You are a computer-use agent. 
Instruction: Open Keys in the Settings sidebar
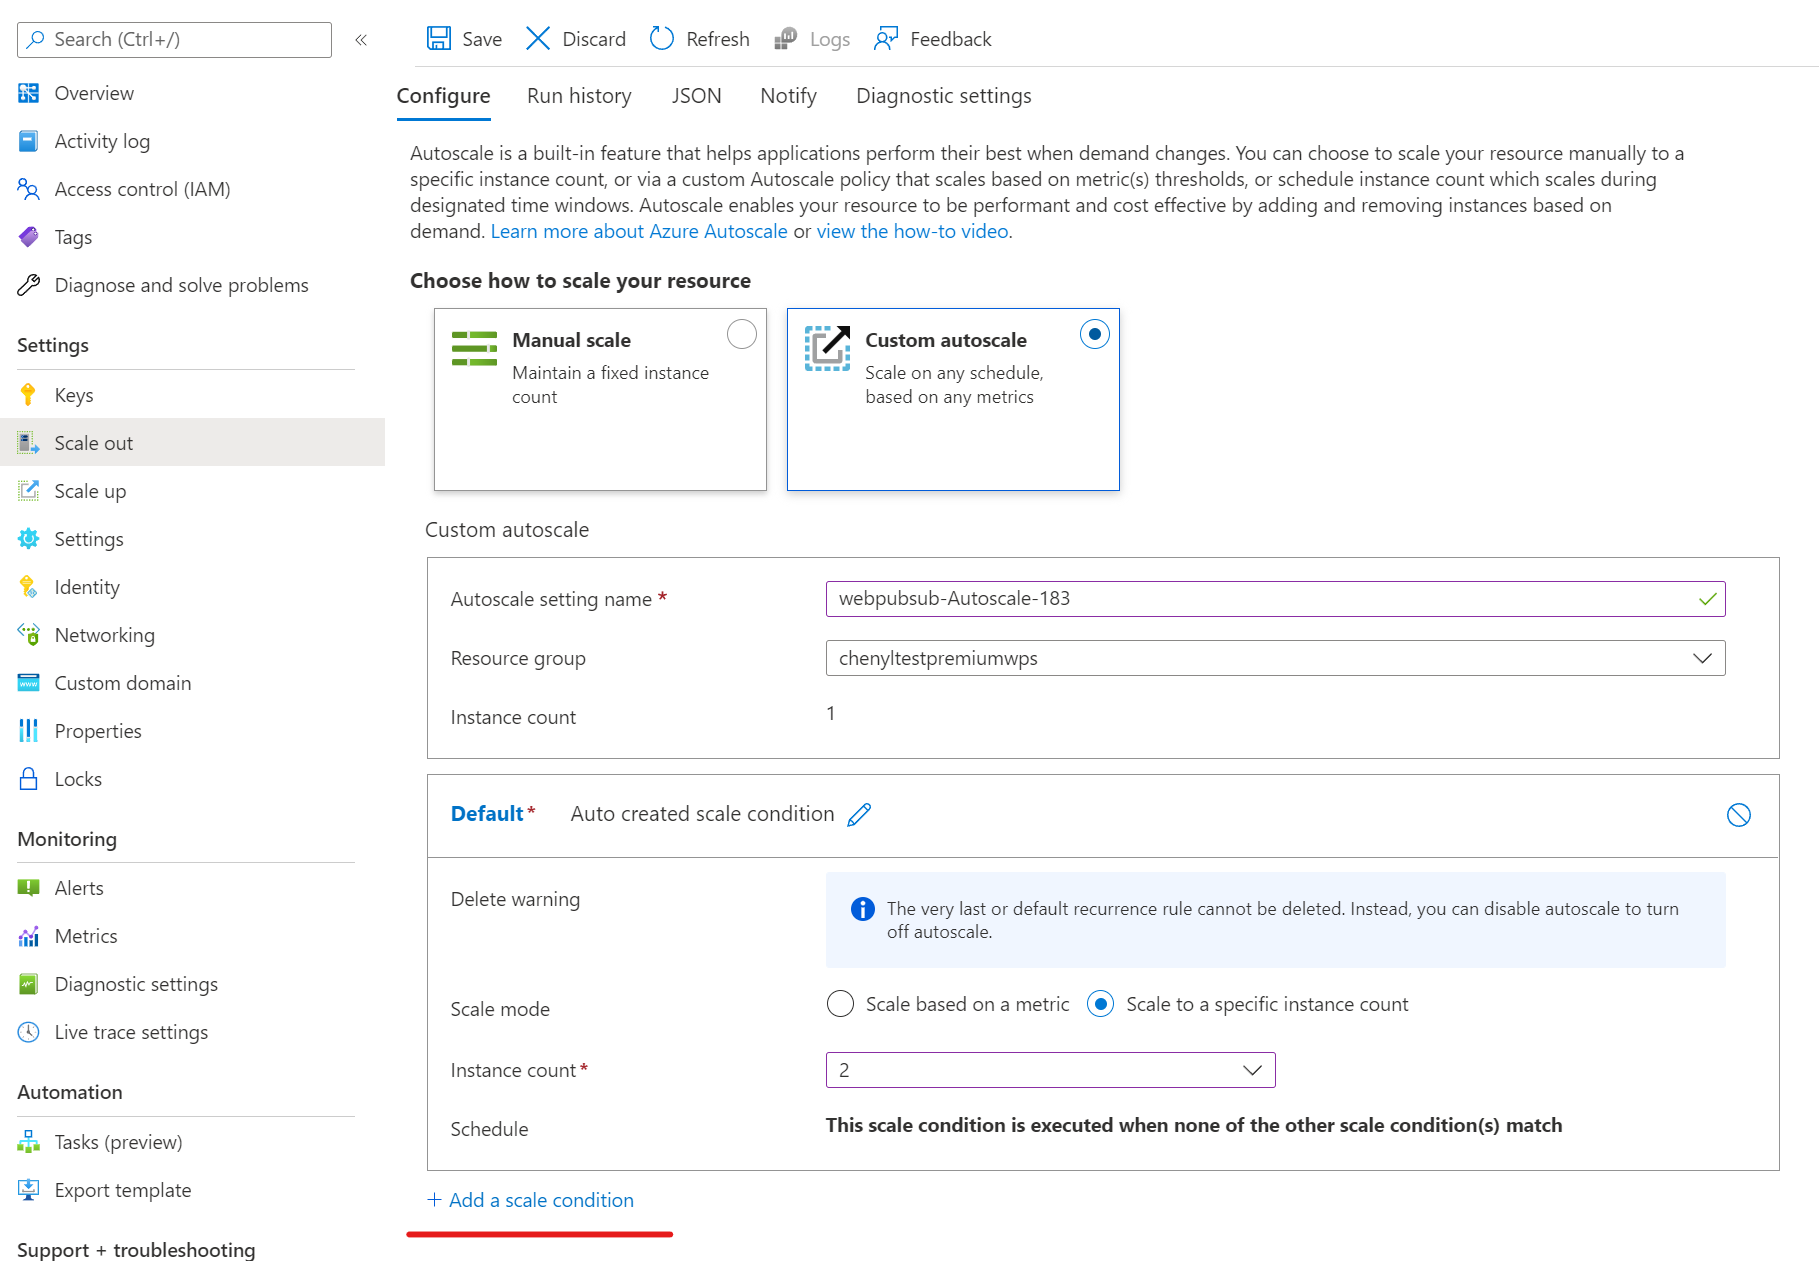[74, 395]
